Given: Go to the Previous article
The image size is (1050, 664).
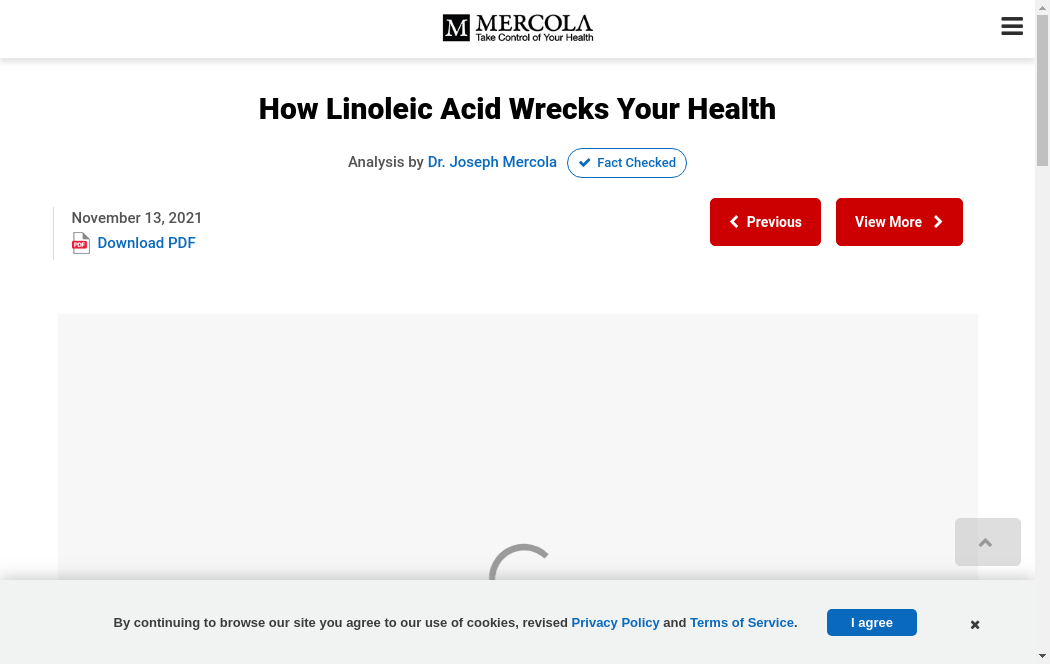Looking at the screenshot, I should click(x=765, y=222).
